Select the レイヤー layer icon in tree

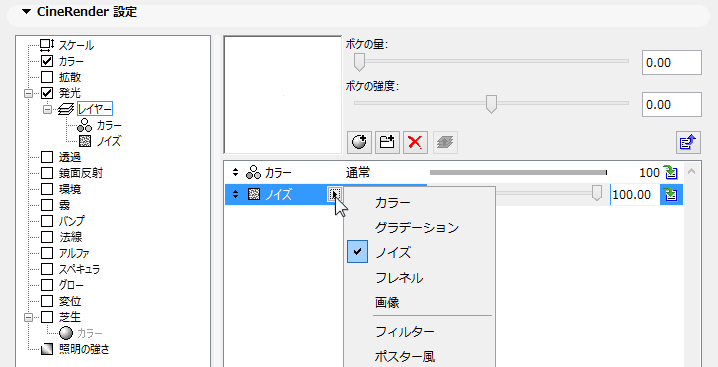(65, 109)
